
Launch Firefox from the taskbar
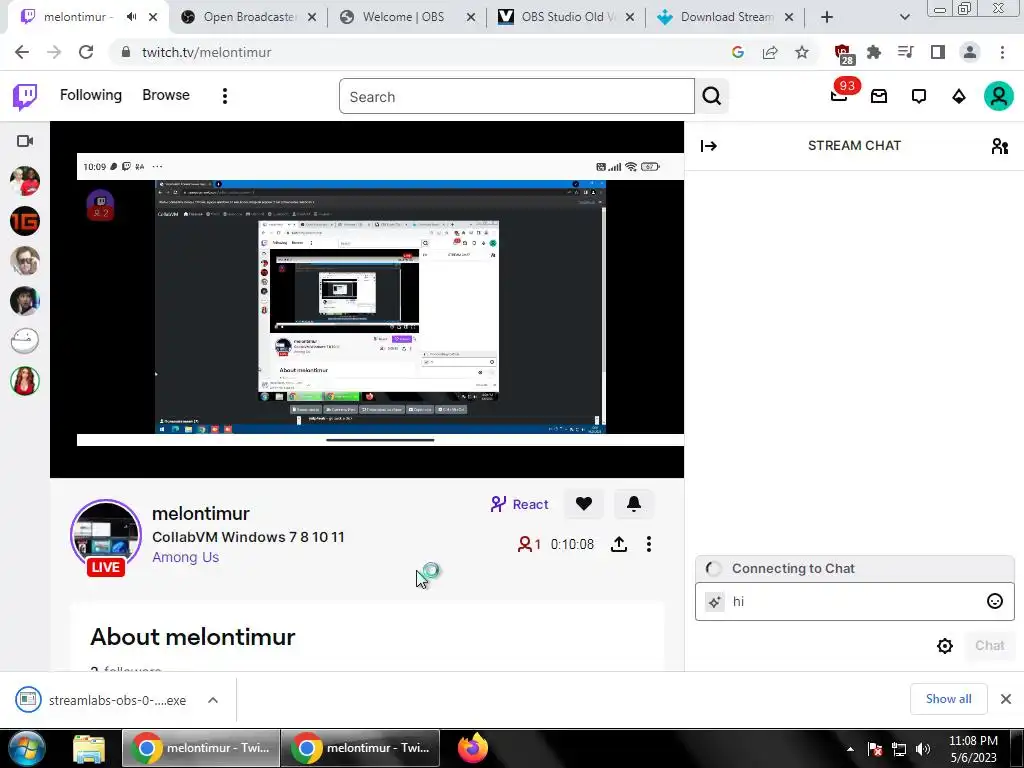click(472, 748)
